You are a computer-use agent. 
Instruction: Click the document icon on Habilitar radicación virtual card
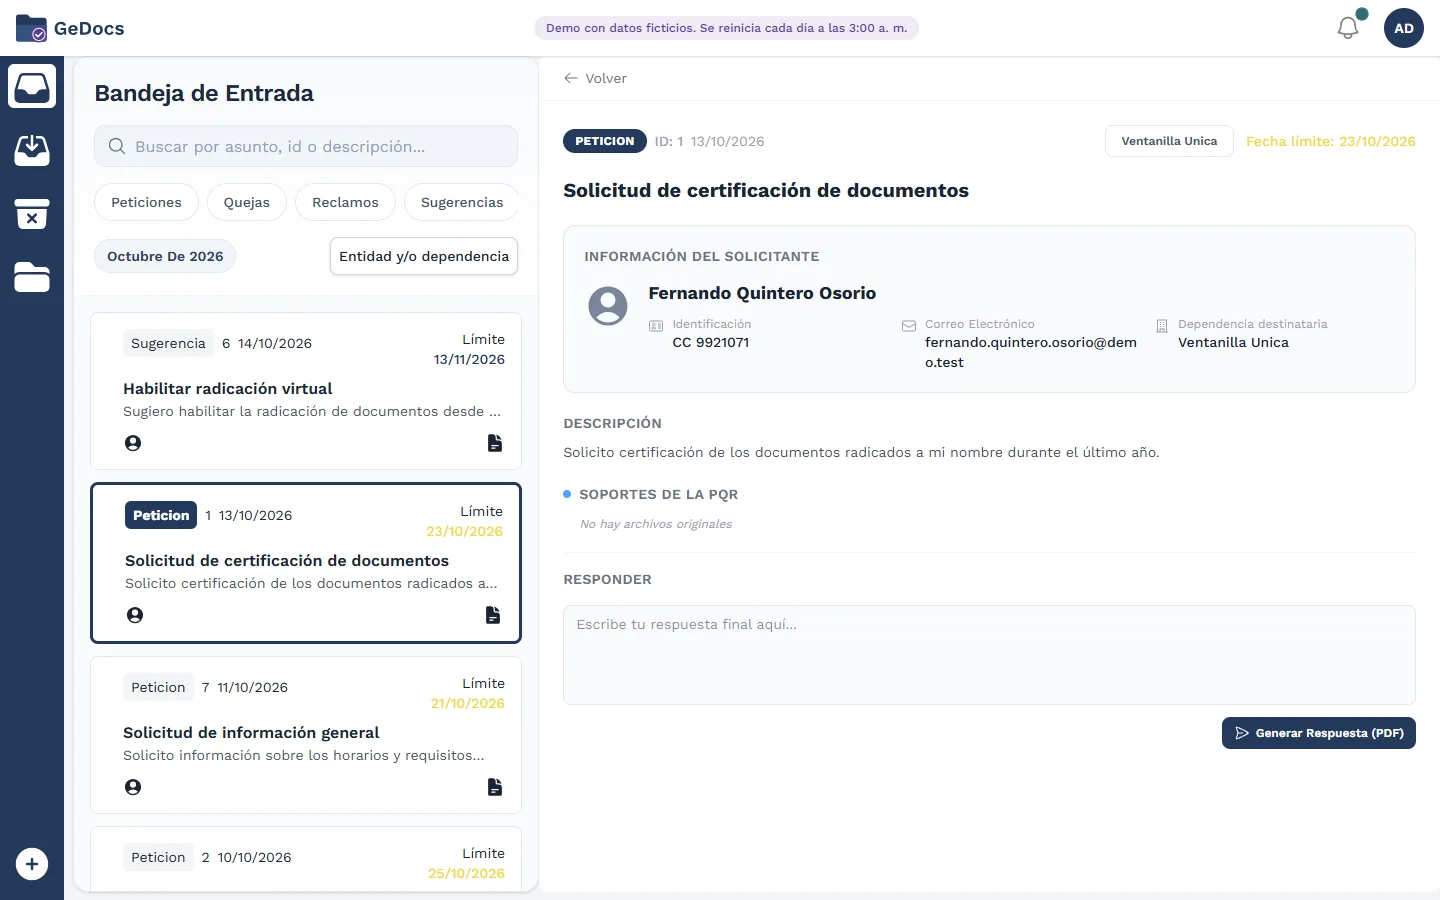click(x=495, y=443)
